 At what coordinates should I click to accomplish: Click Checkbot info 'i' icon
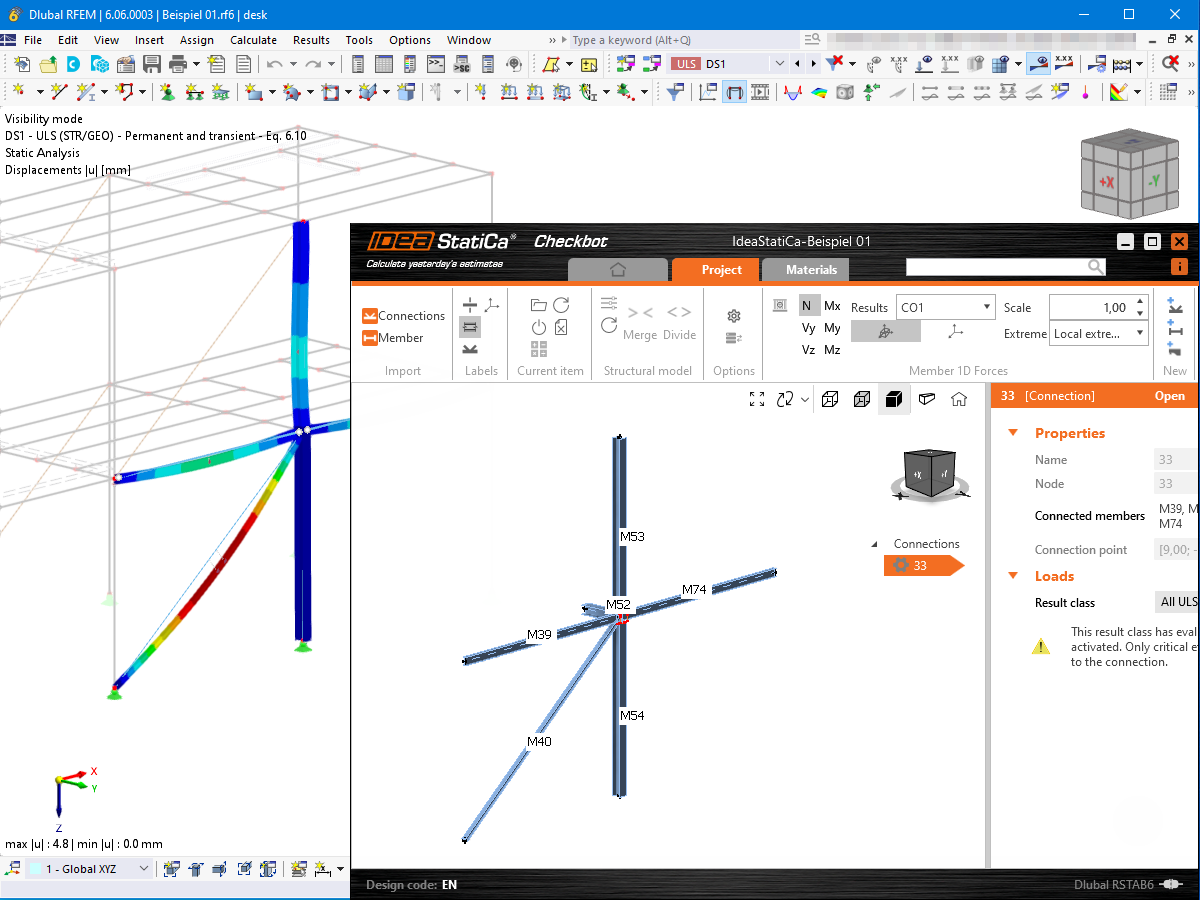tap(1179, 267)
